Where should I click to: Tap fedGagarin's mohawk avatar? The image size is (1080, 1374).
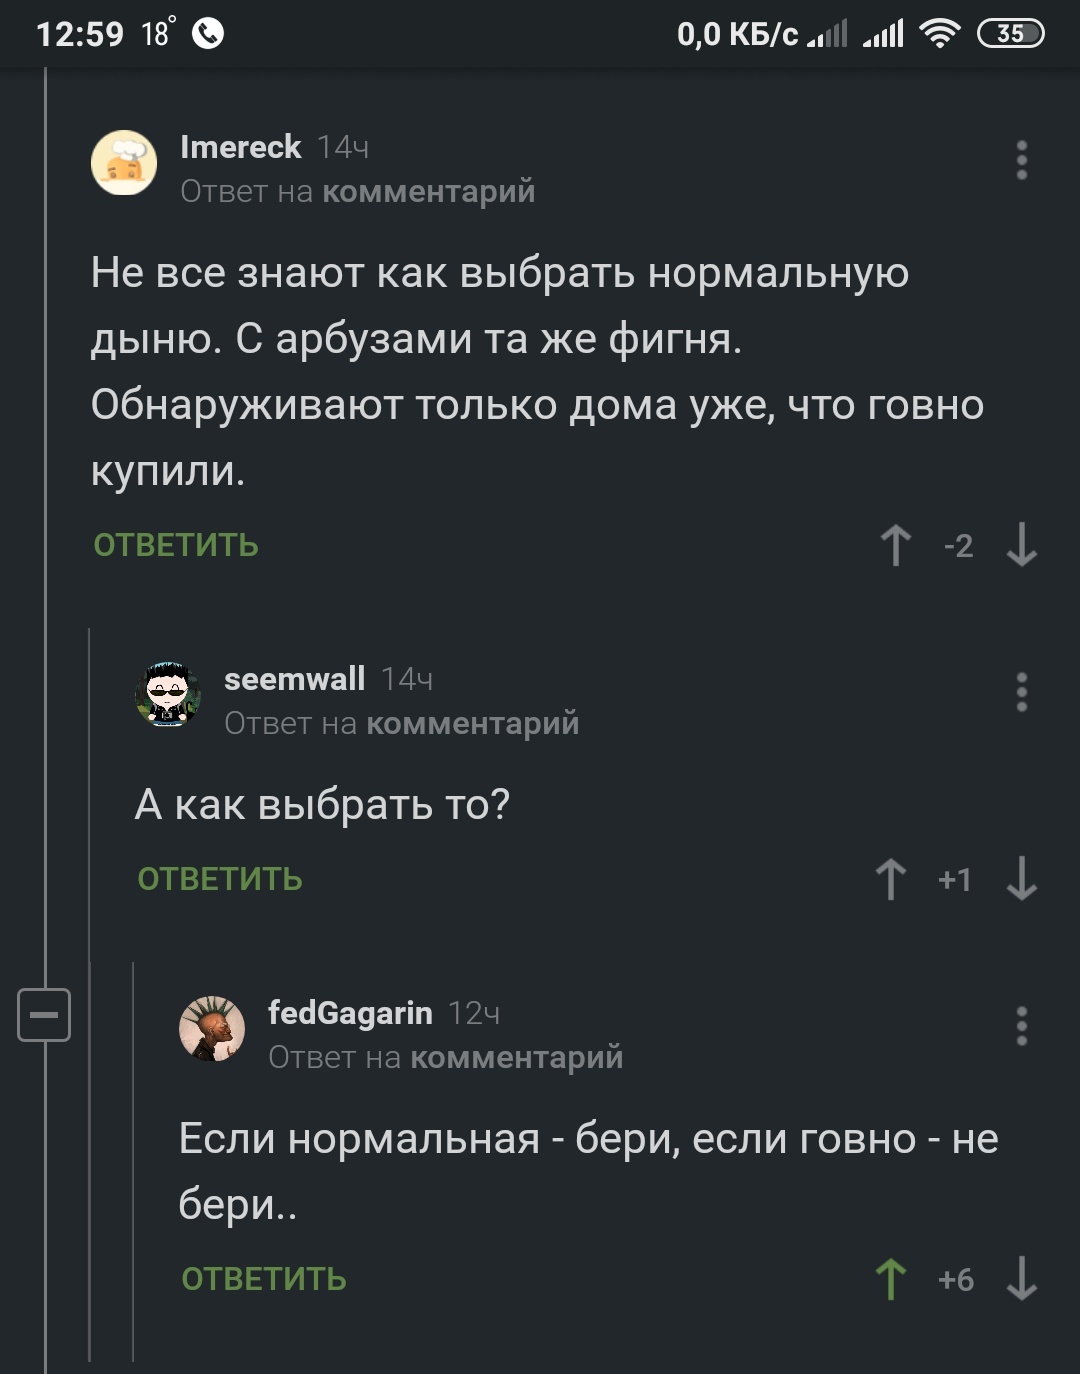pyautogui.click(x=212, y=1028)
